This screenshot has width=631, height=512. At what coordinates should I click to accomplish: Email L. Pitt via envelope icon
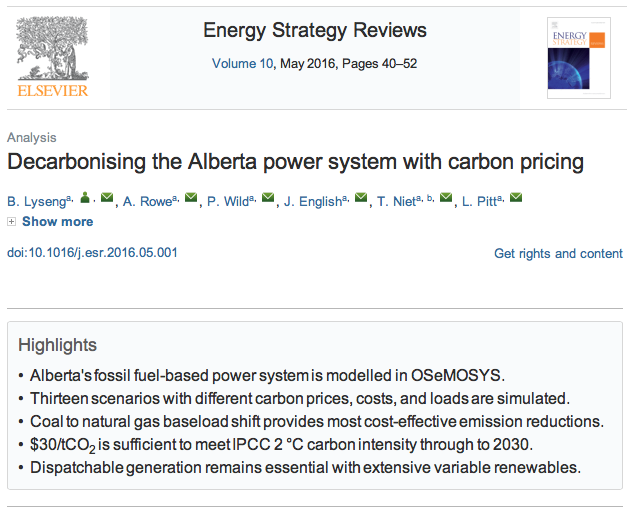[516, 198]
